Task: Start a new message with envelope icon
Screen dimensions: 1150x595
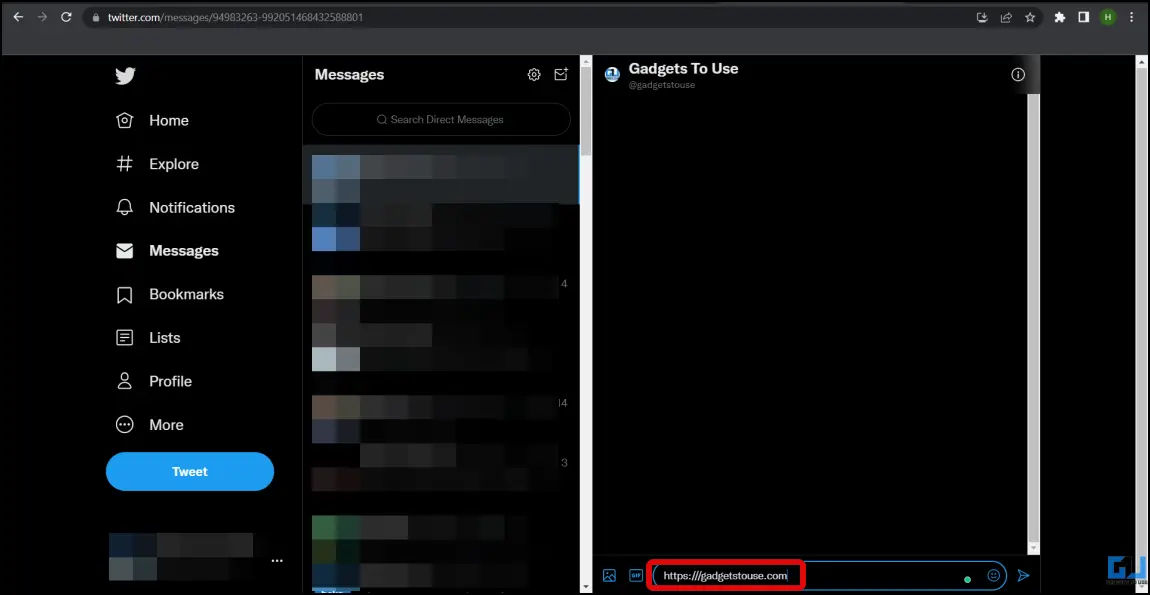Action: click(x=561, y=75)
